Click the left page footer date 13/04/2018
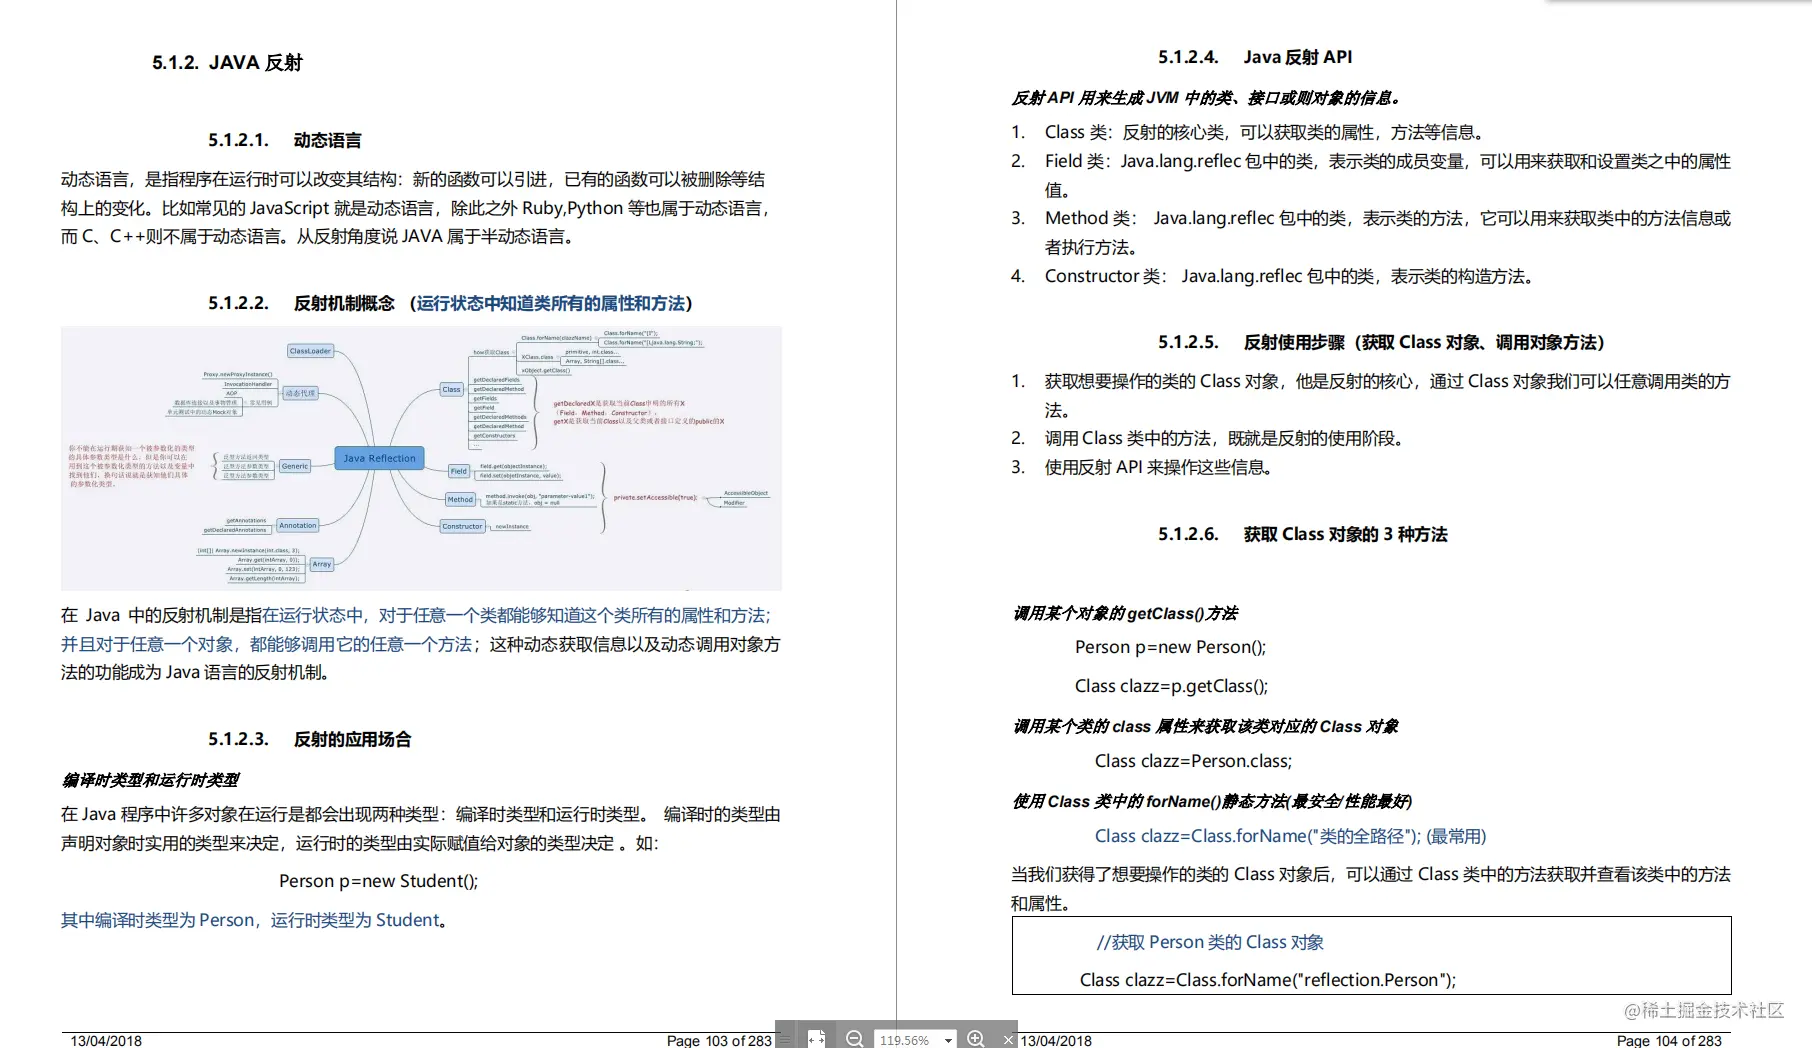1812x1048 pixels. pyautogui.click(x=106, y=1041)
